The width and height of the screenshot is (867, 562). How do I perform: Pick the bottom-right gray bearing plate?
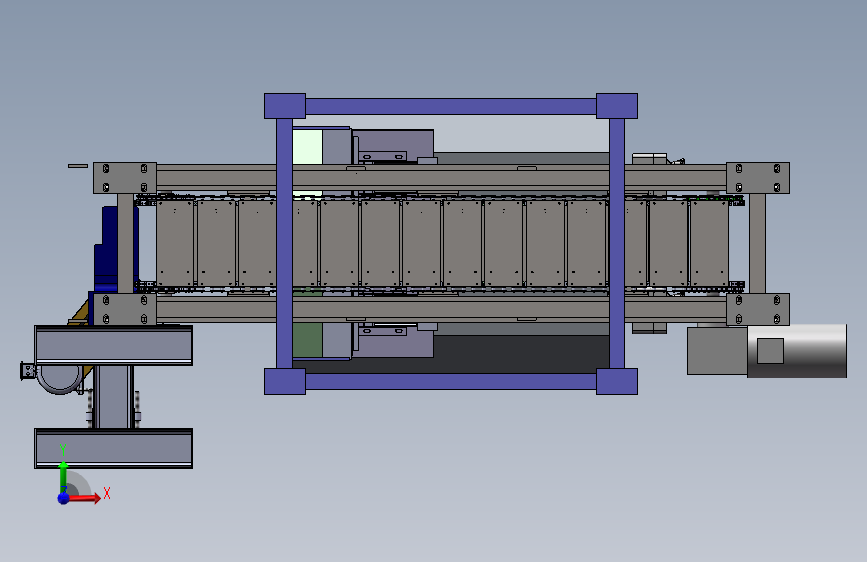758,309
